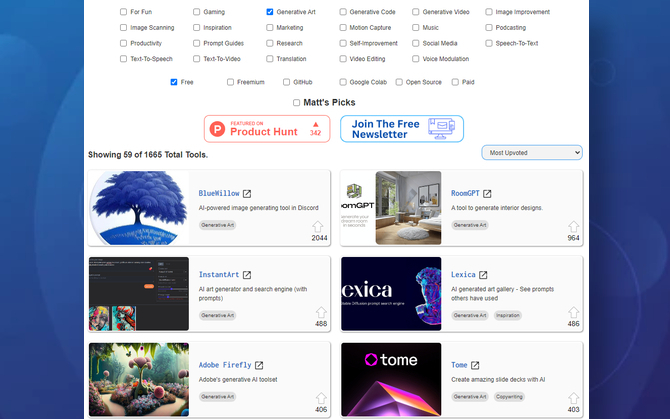Upvote Tome with the arrow icon
This screenshot has height=419, width=670.
pyautogui.click(x=573, y=398)
